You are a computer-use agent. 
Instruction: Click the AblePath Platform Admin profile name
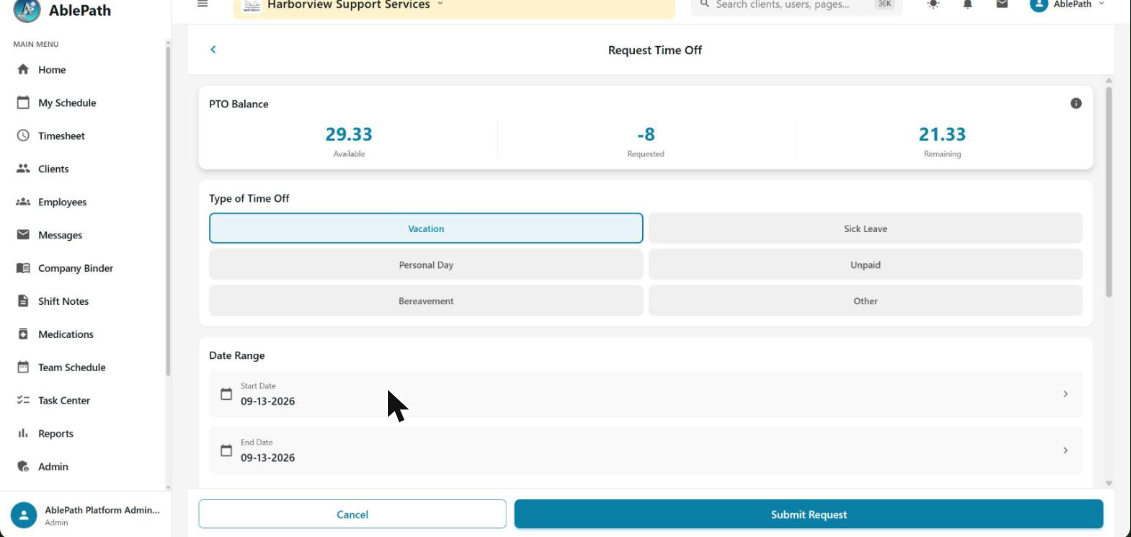[102, 510]
